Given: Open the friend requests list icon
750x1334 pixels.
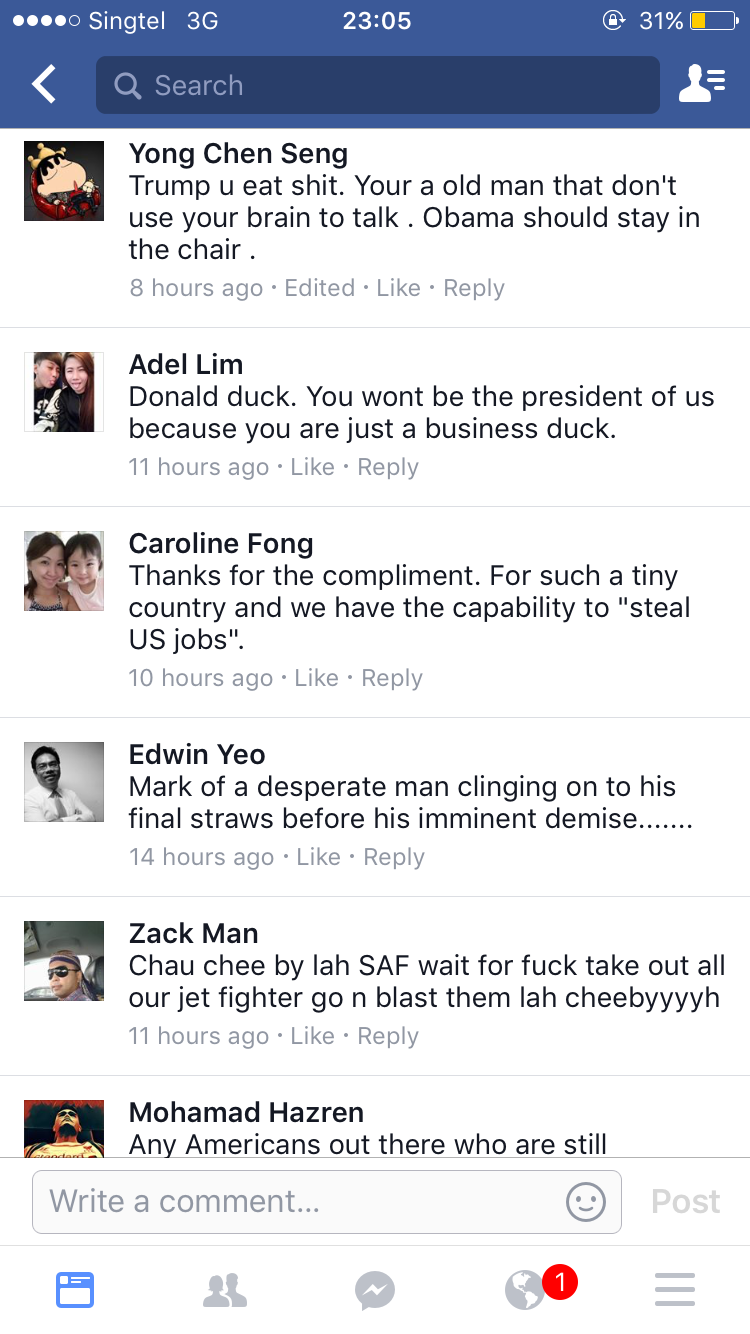Looking at the screenshot, I should (x=702, y=85).
